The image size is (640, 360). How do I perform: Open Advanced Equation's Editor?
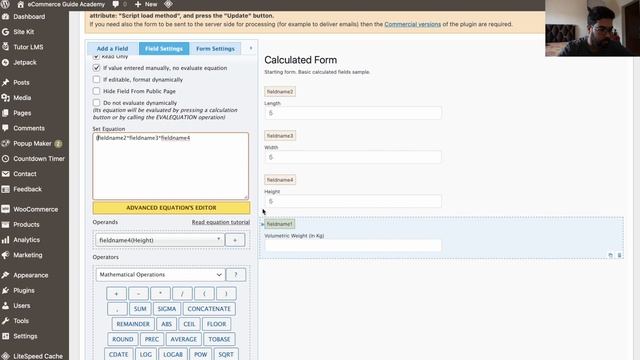coord(171,208)
